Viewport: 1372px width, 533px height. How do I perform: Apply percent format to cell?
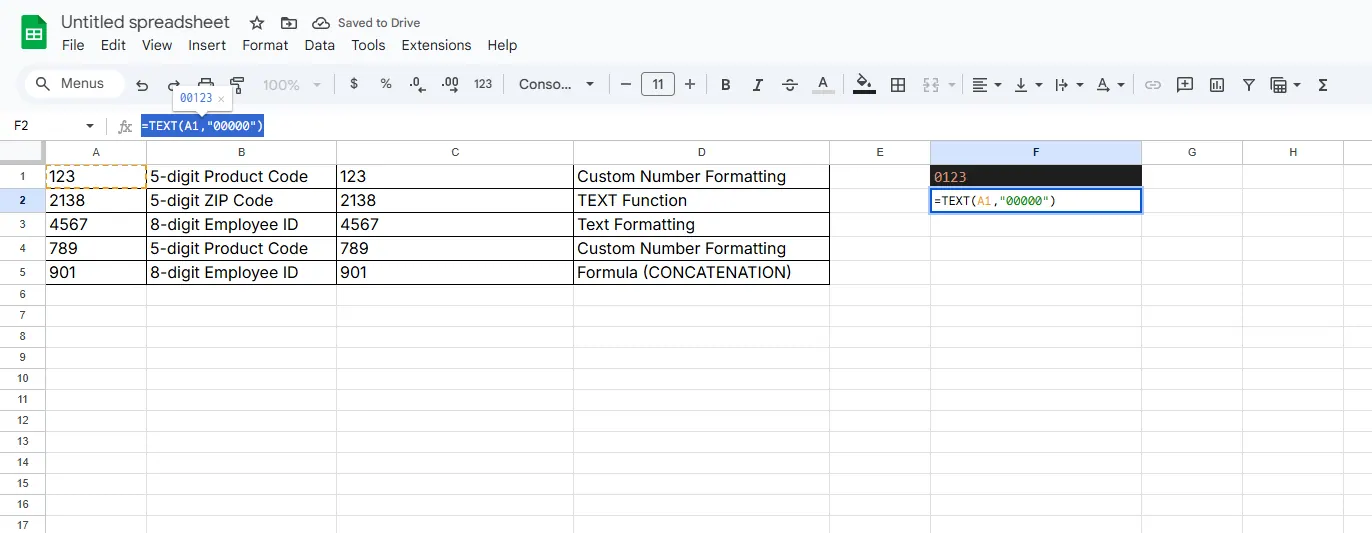click(x=386, y=84)
